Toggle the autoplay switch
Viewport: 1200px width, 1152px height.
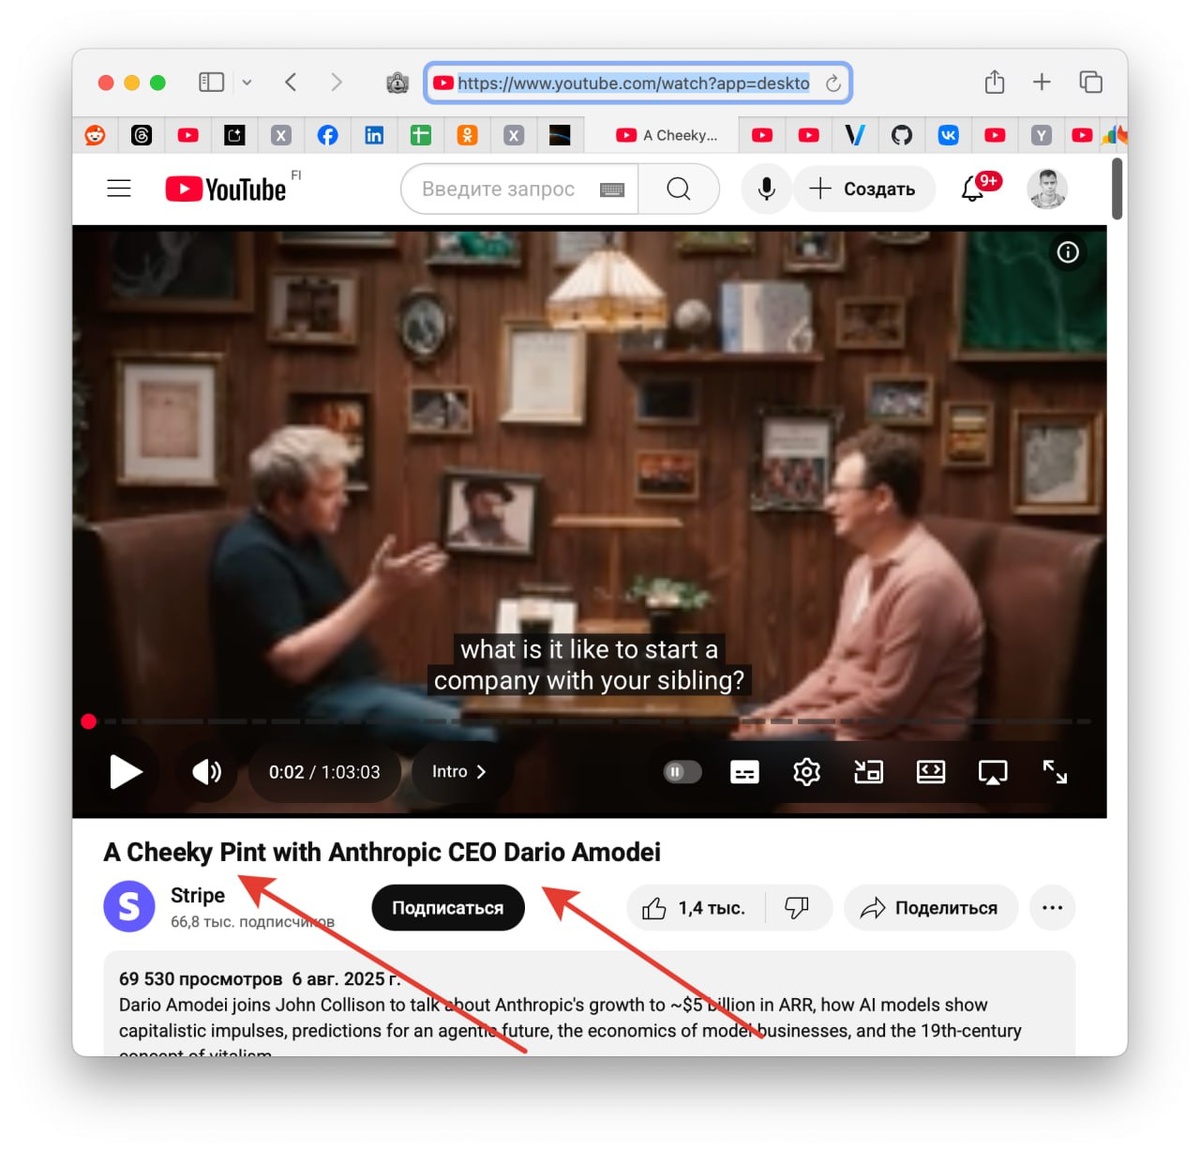click(x=682, y=772)
